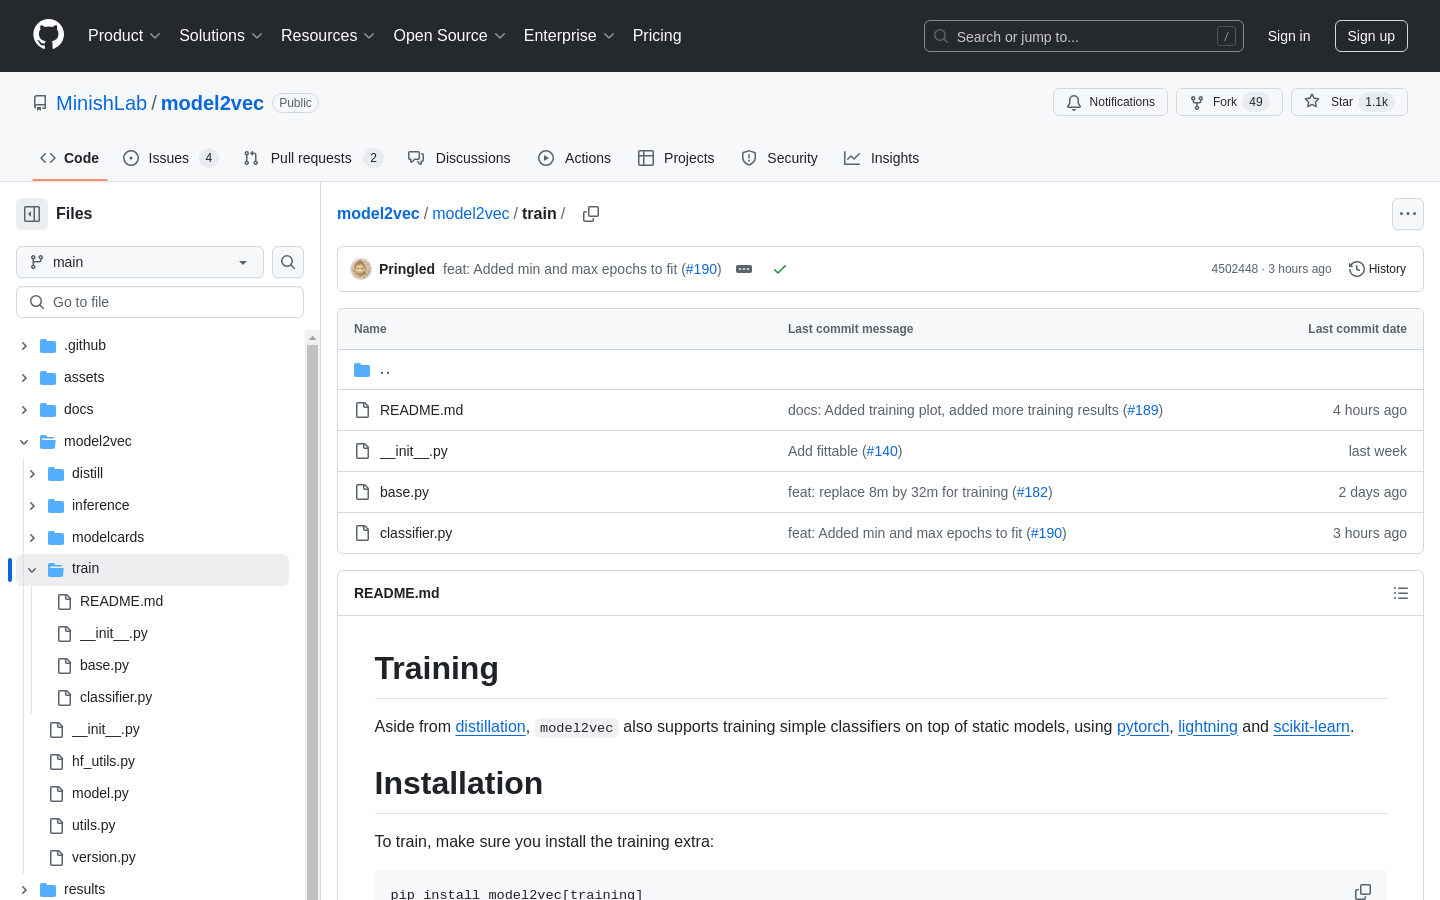
Task: Copy the train path to clipboard
Action: click(x=591, y=214)
